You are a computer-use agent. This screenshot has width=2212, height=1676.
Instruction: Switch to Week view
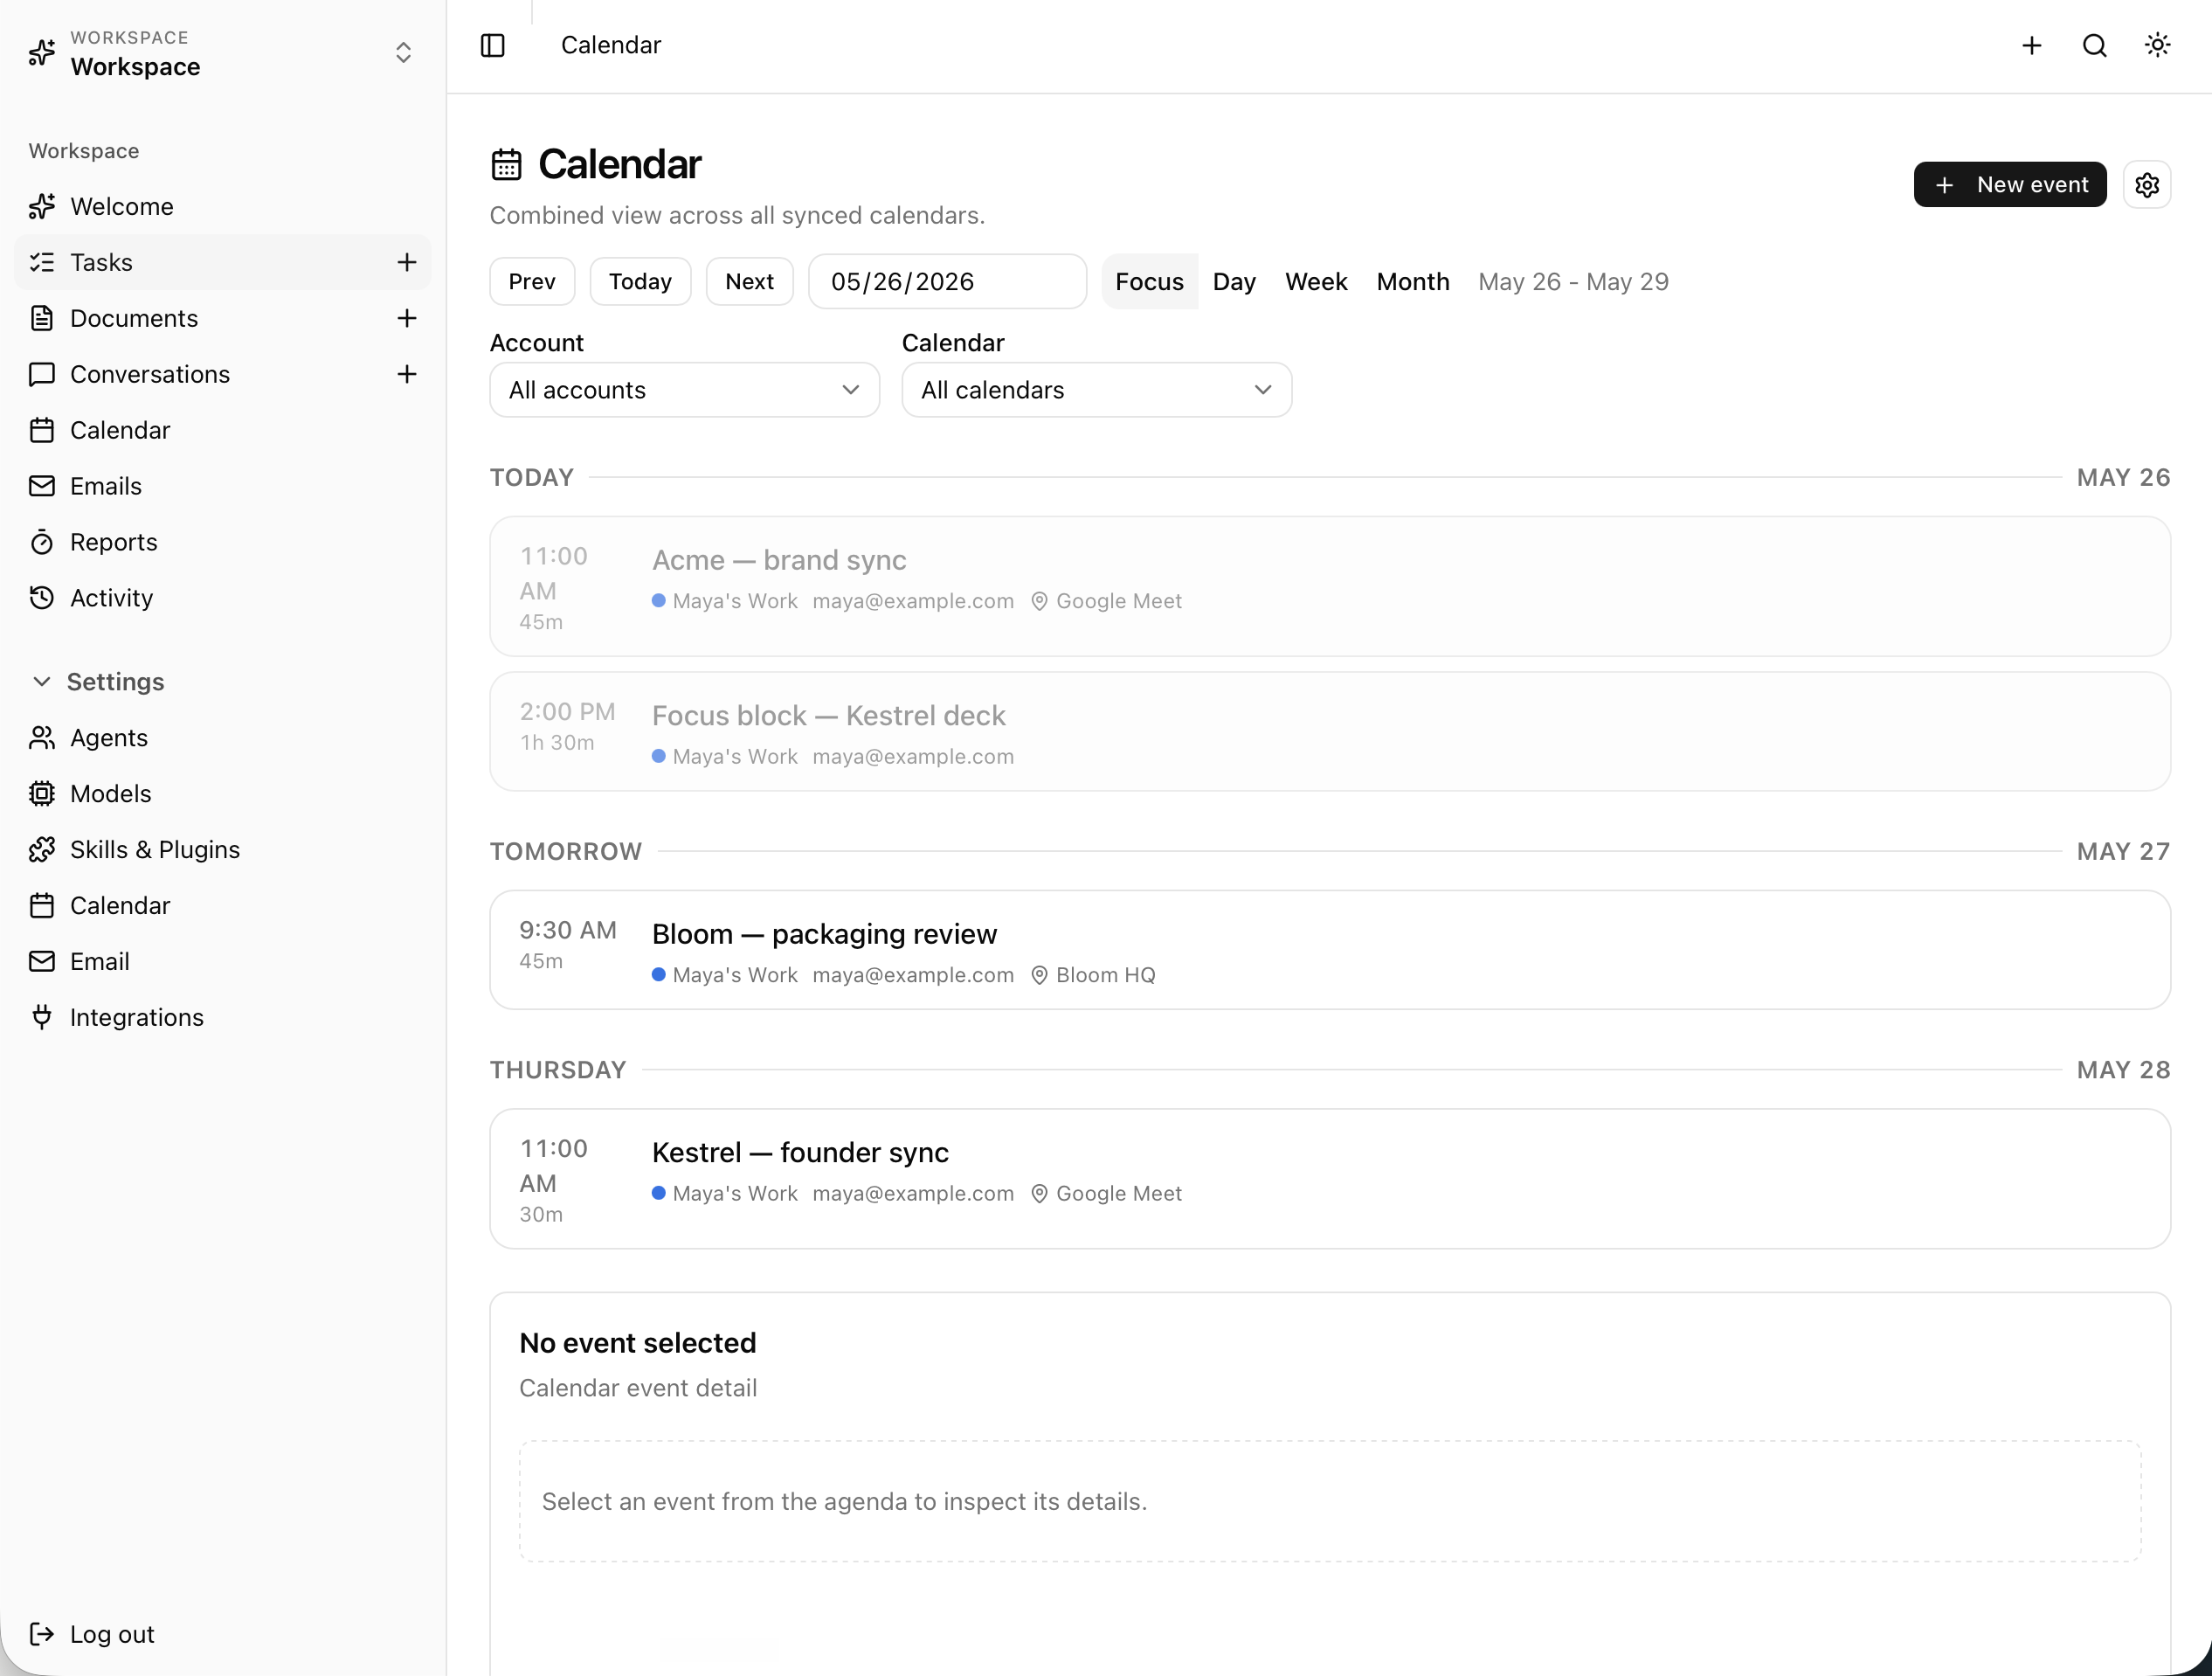point(1316,282)
